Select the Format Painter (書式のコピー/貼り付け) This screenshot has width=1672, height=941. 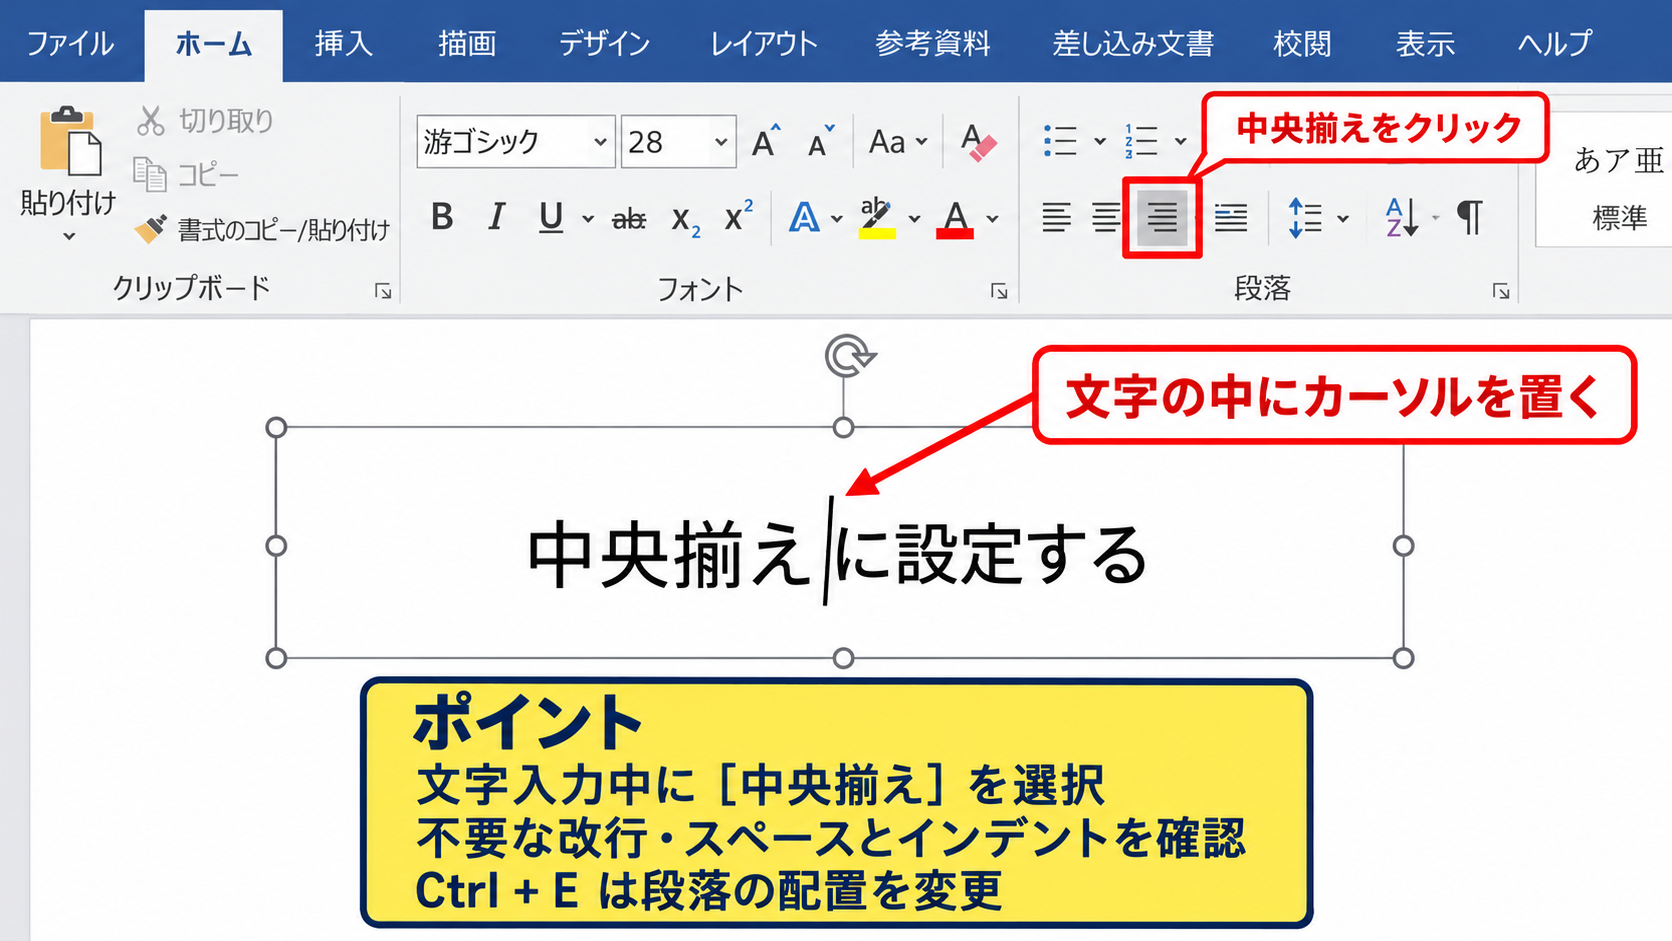tap(262, 230)
